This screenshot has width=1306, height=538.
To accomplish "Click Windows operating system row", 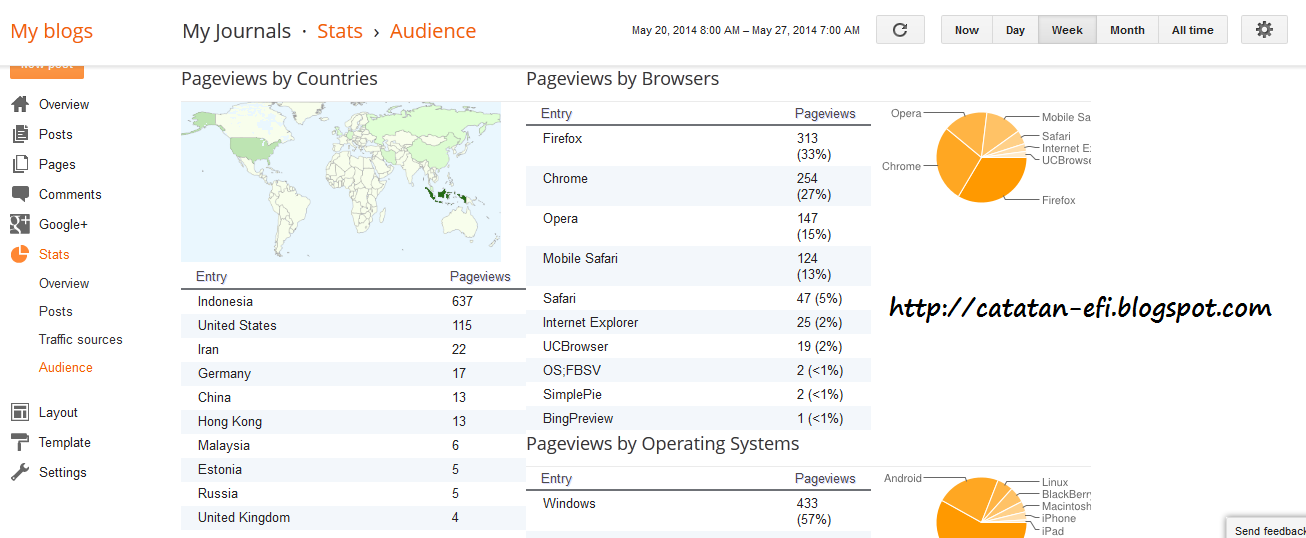I will click(698, 511).
